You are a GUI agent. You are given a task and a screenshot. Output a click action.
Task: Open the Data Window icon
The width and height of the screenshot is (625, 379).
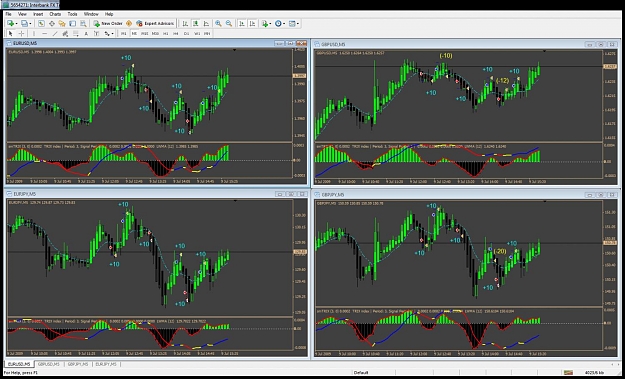tap(52, 24)
